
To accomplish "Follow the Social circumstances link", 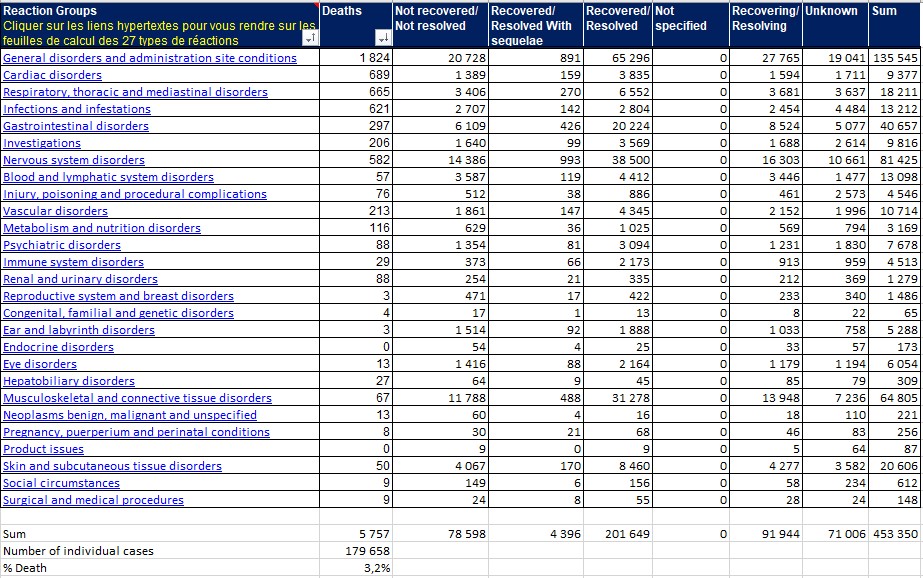I will pyautogui.click(x=61, y=483).
